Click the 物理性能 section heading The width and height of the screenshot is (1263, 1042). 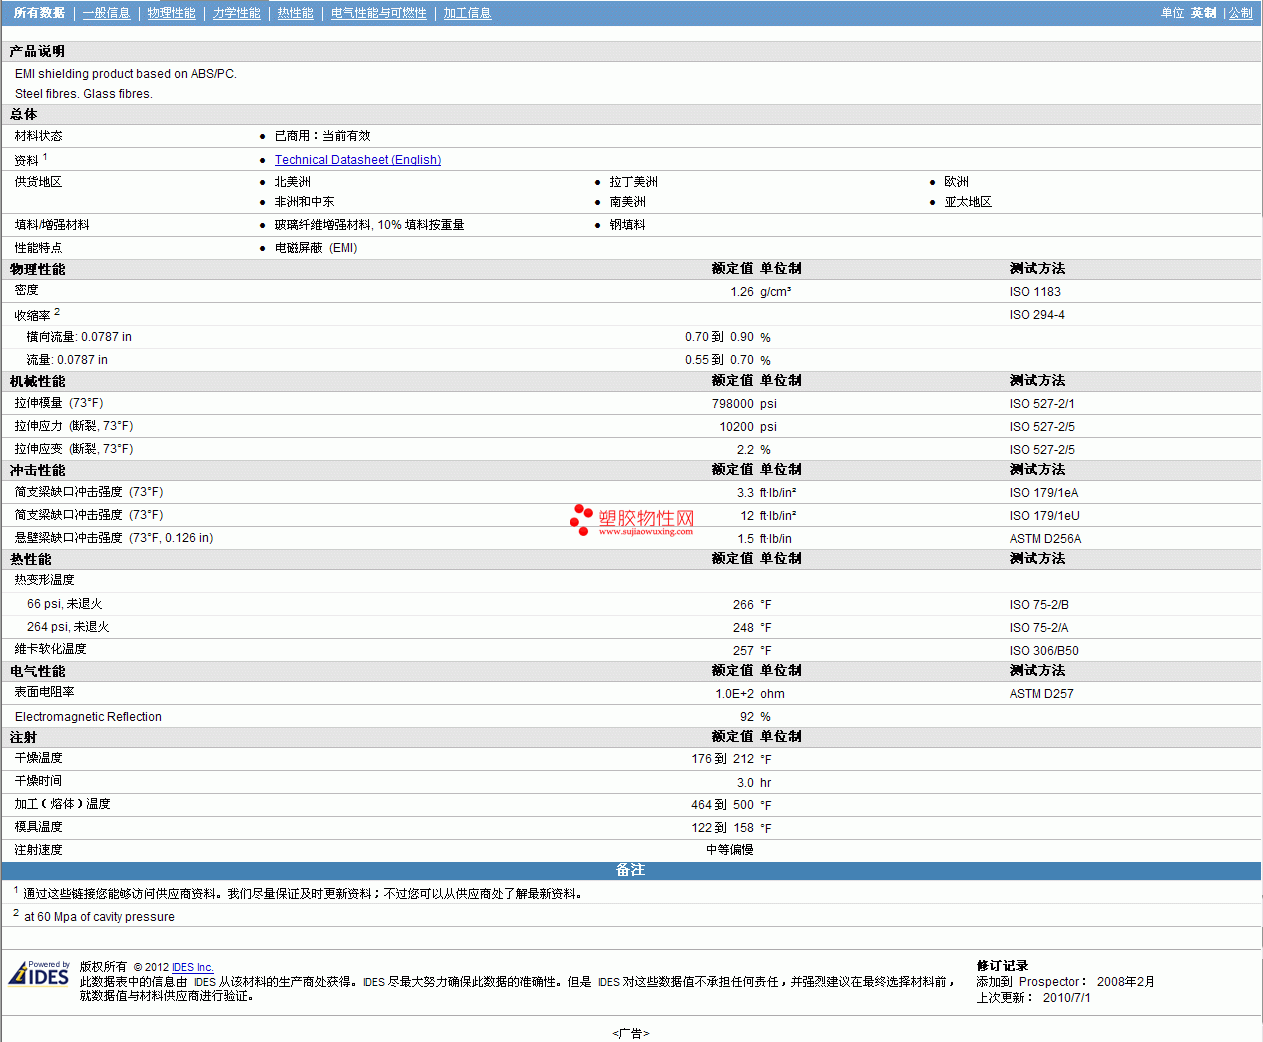(38, 269)
